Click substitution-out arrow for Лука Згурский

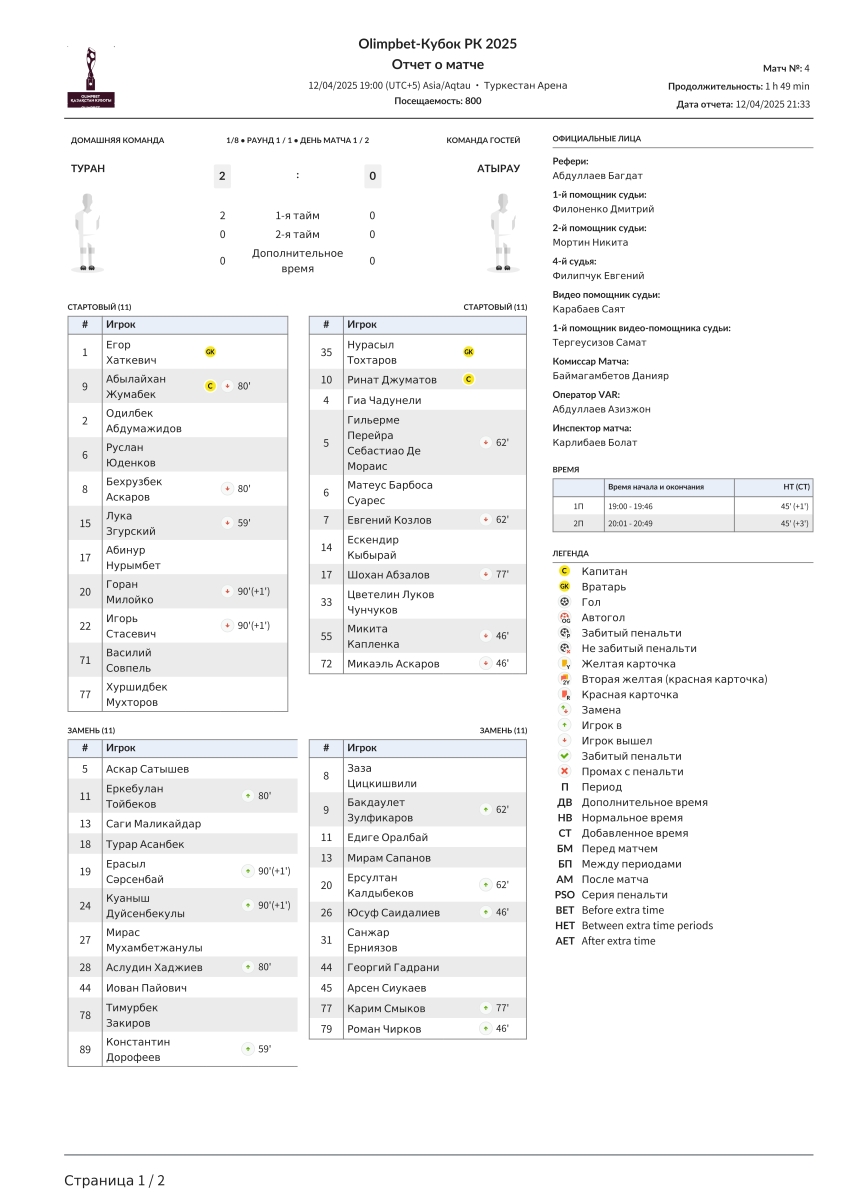(228, 523)
